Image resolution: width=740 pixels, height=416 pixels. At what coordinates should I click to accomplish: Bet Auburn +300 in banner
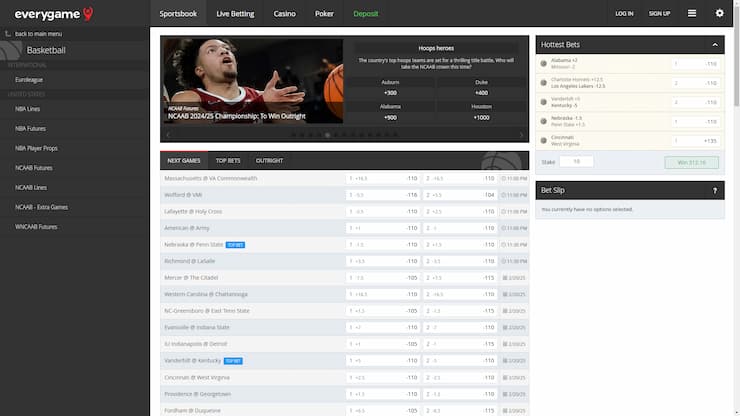(390, 88)
